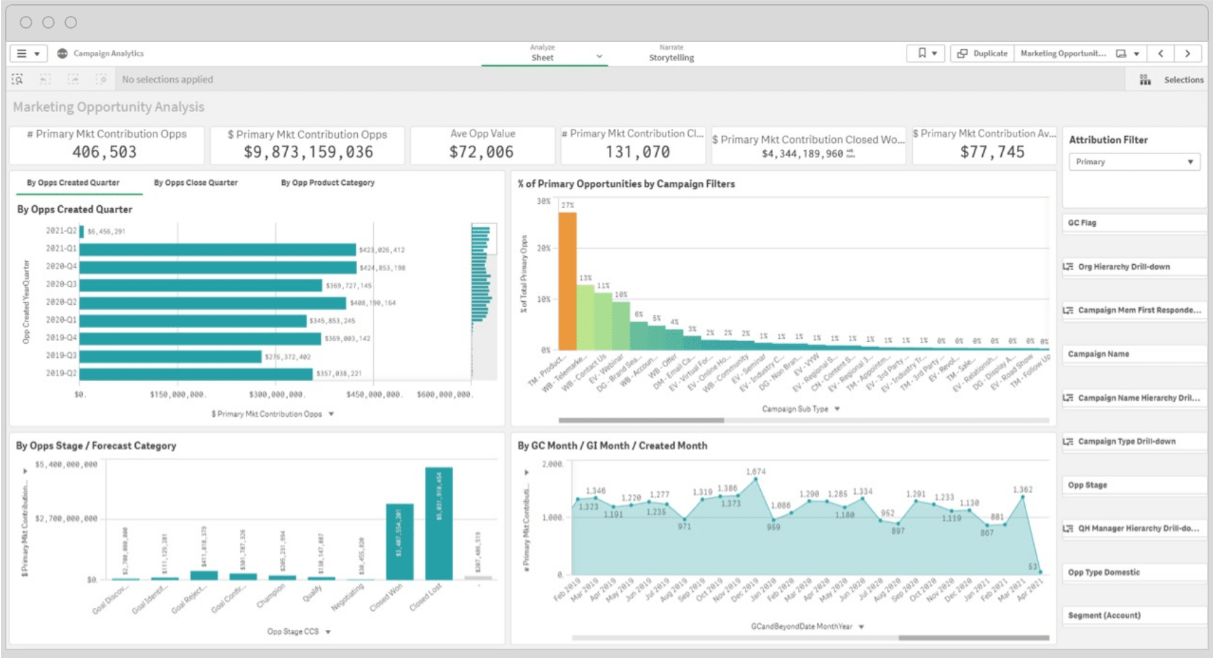1213x659 pixels.
Task: Click the Campaign Analytics app icon
Action: pos(63,53)
